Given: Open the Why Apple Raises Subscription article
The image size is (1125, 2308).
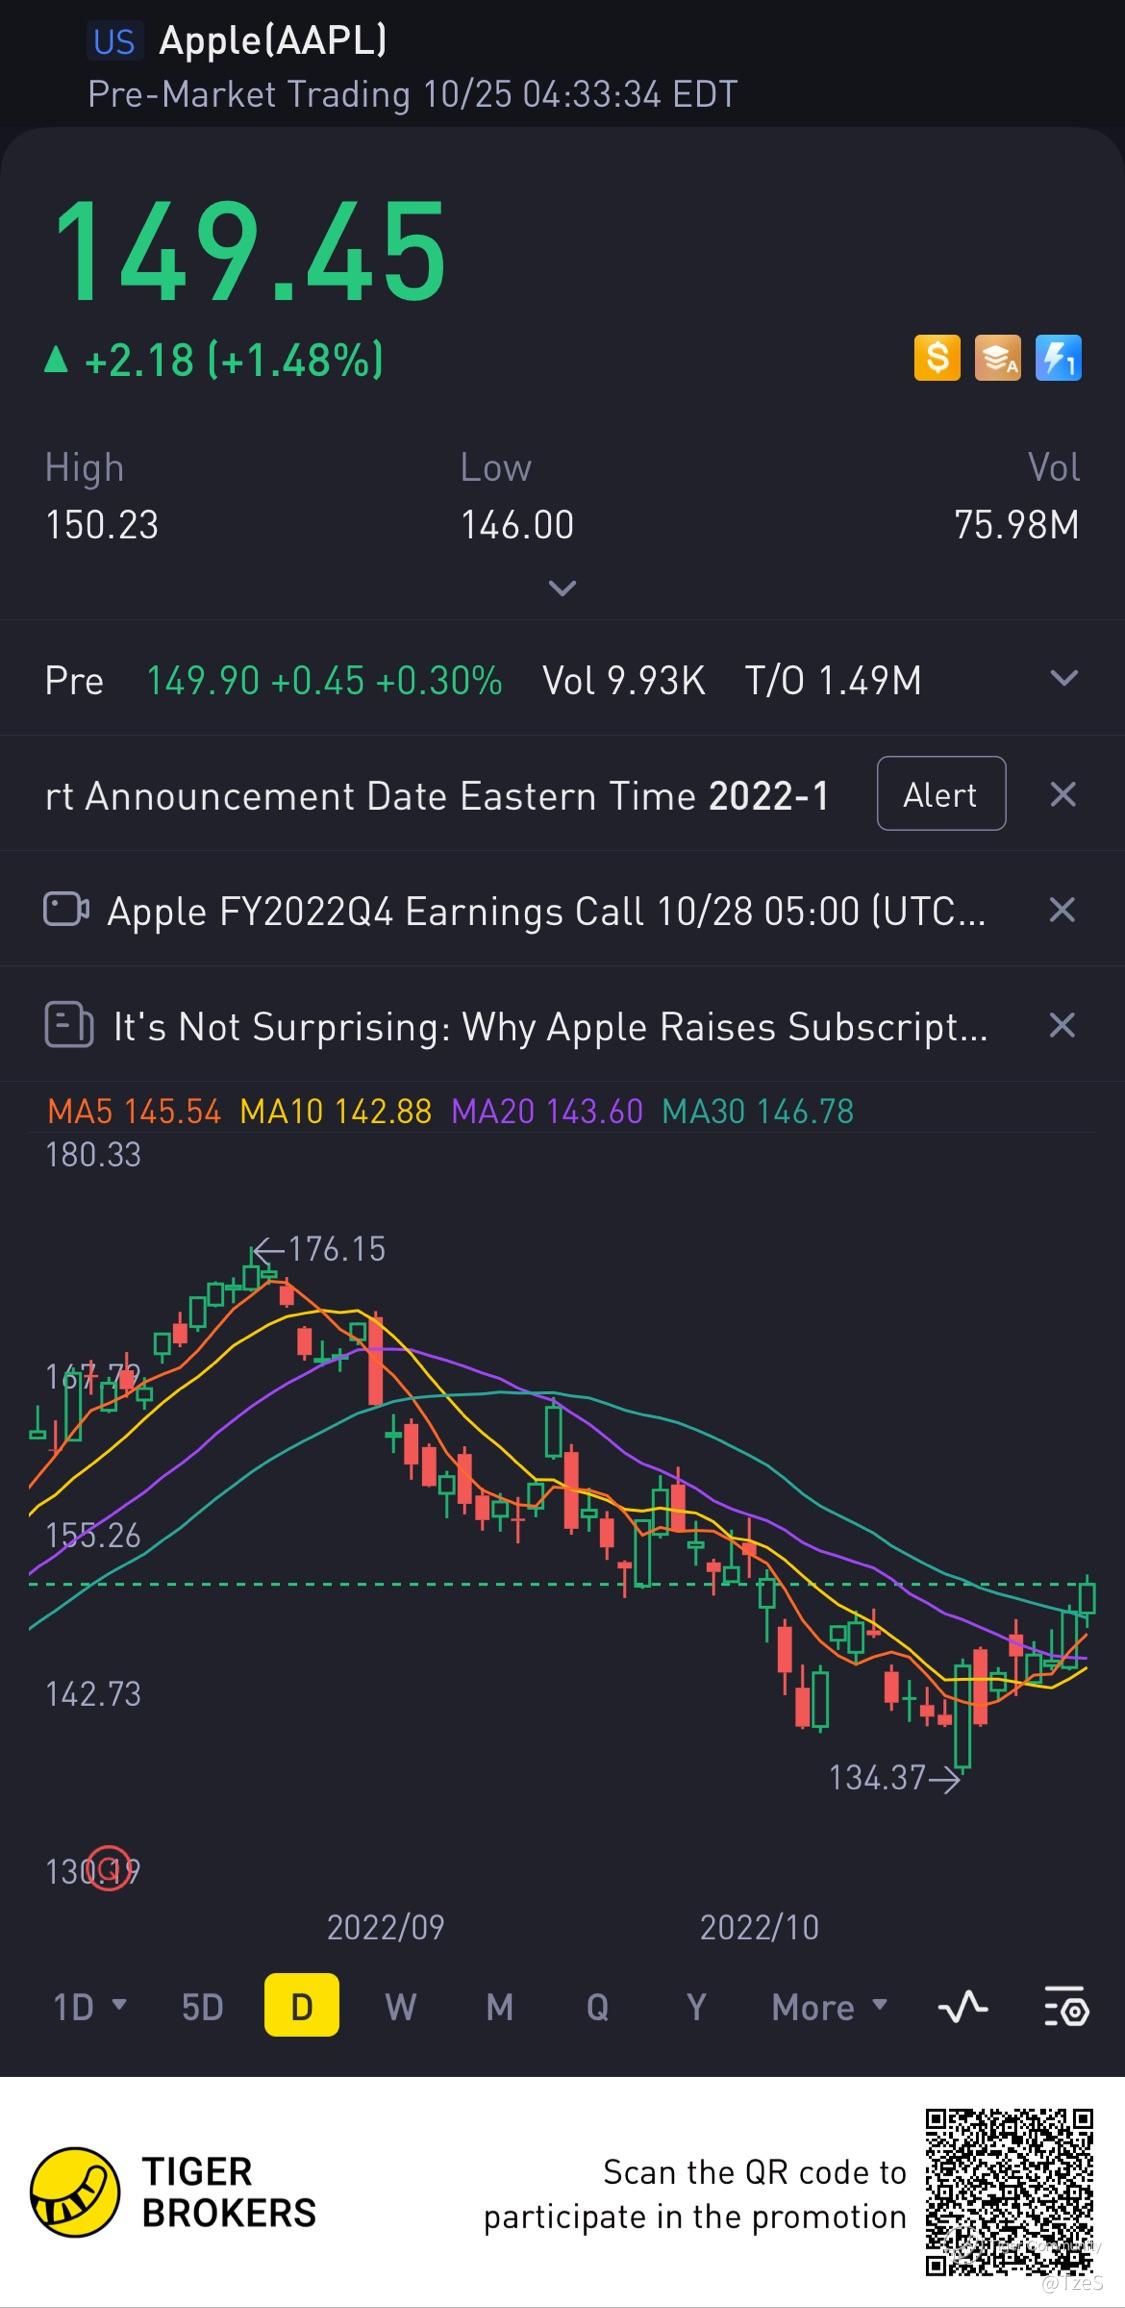Looking at the screenshot, I should click(550, 1026).
